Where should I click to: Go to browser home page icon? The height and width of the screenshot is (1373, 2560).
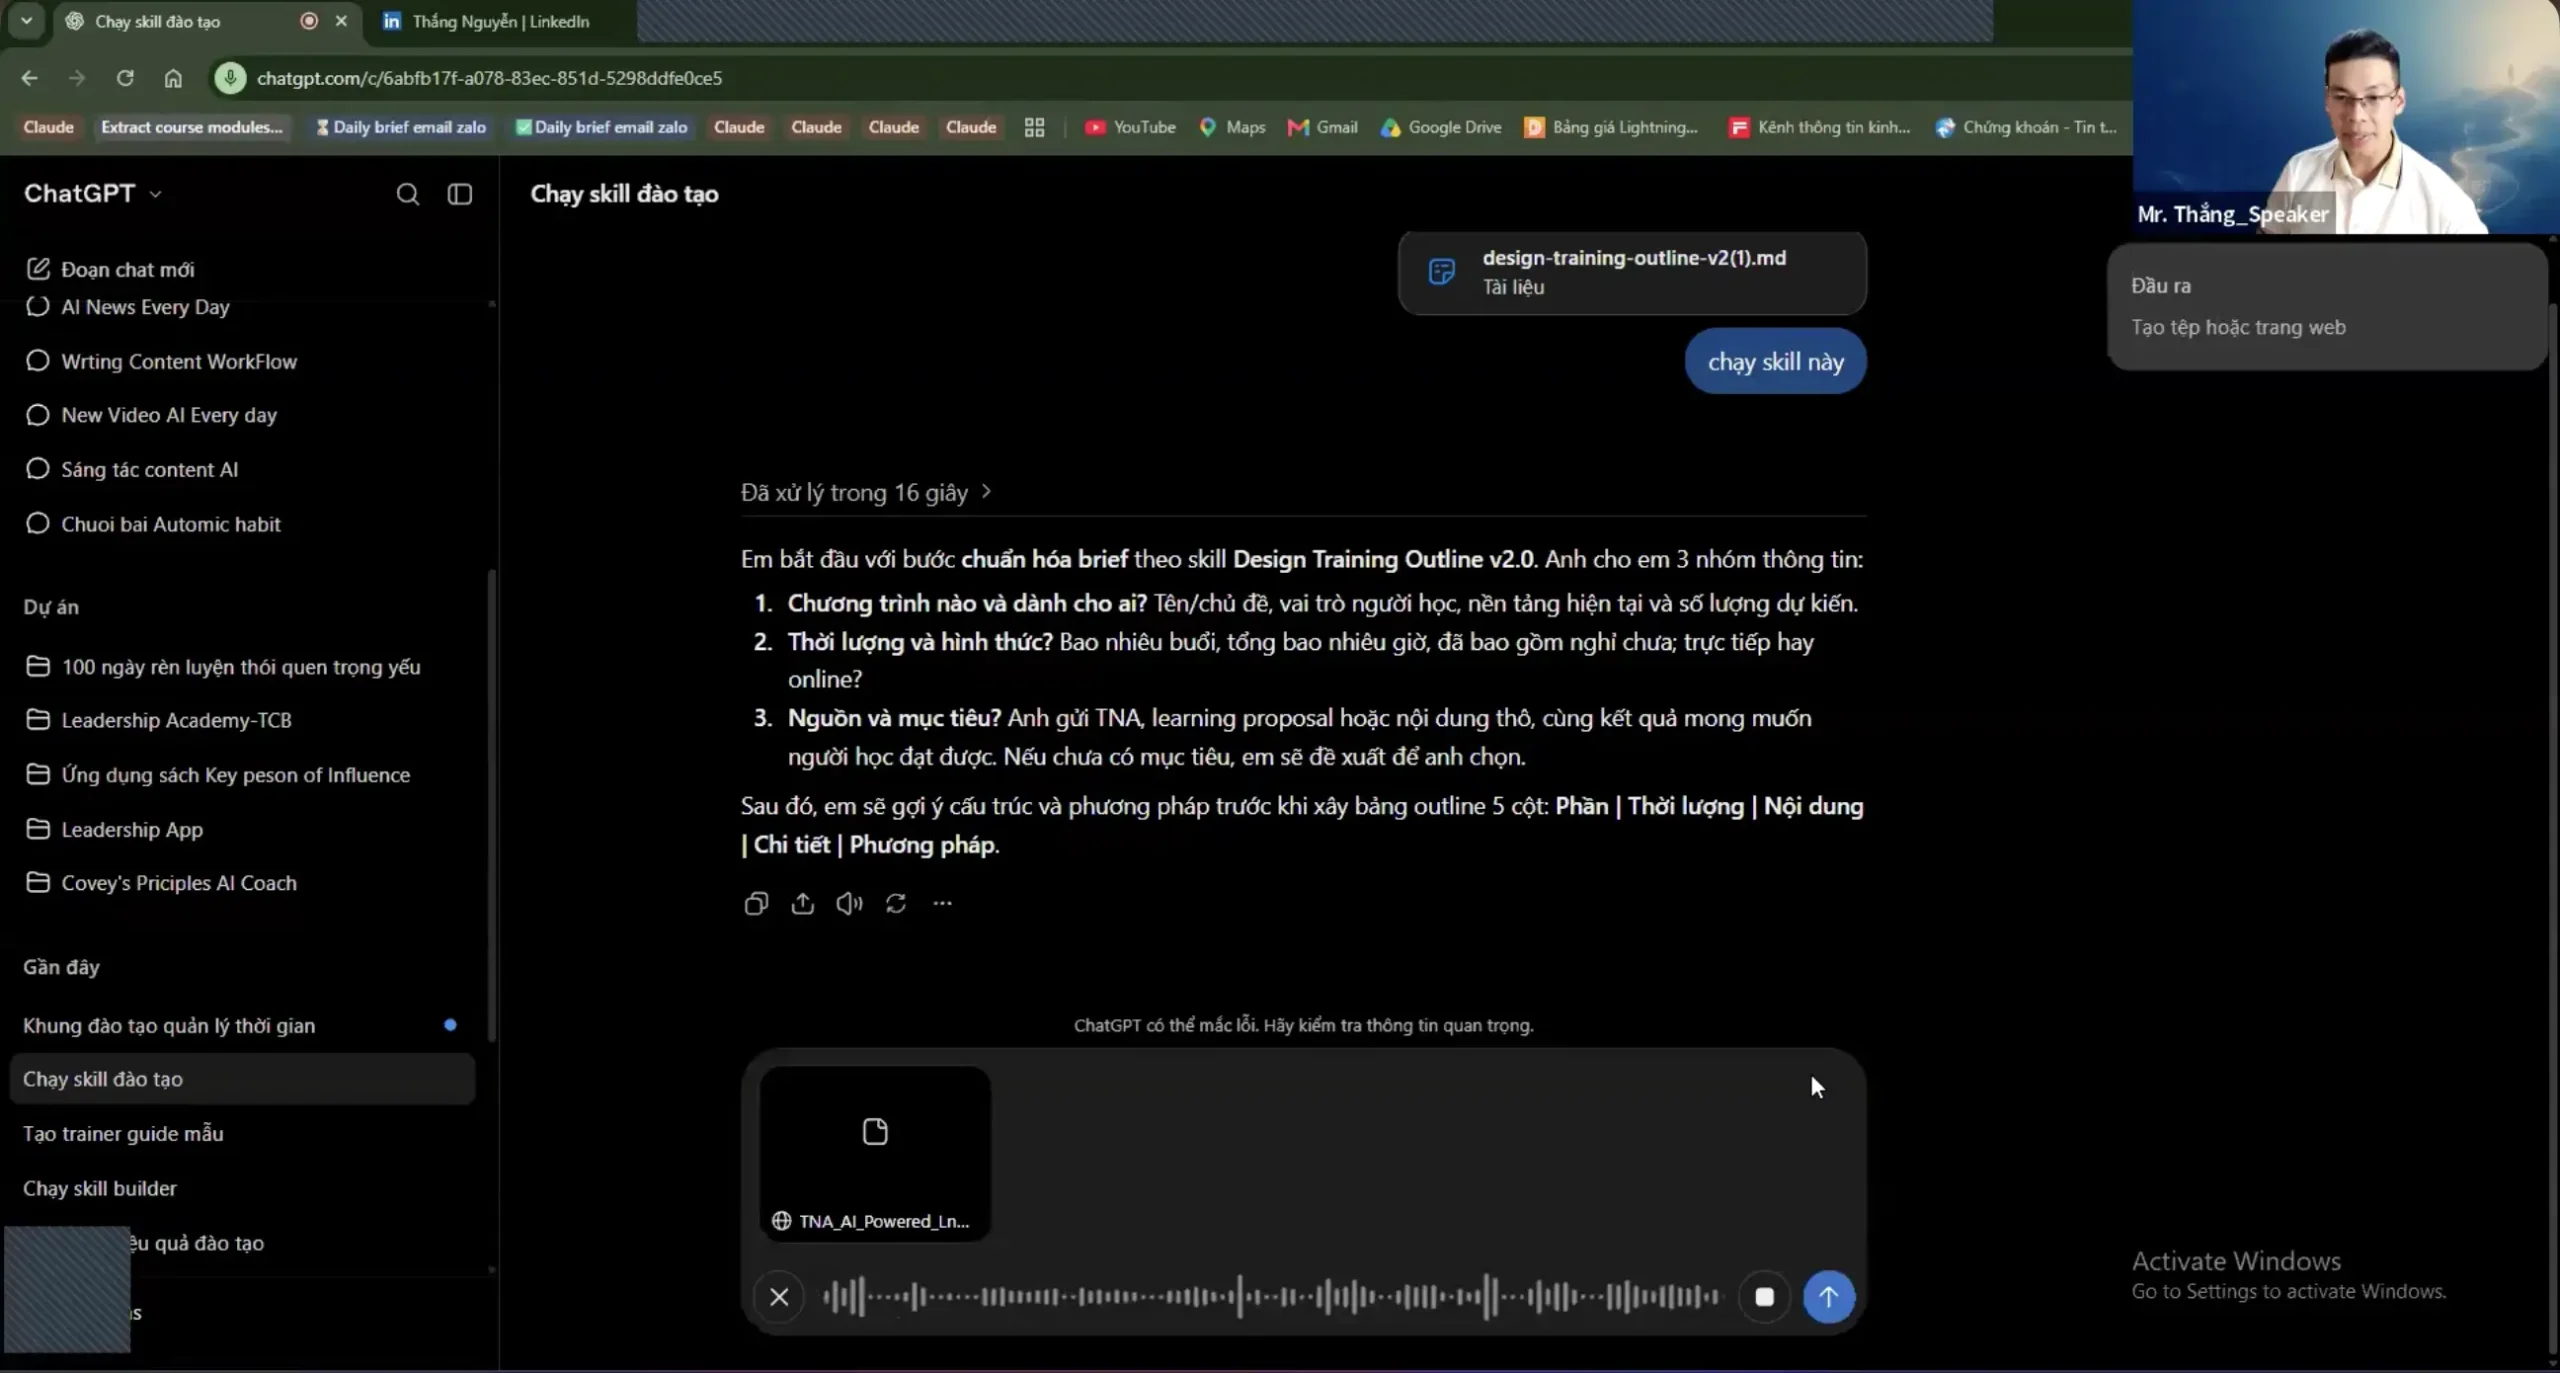point(173,78)
